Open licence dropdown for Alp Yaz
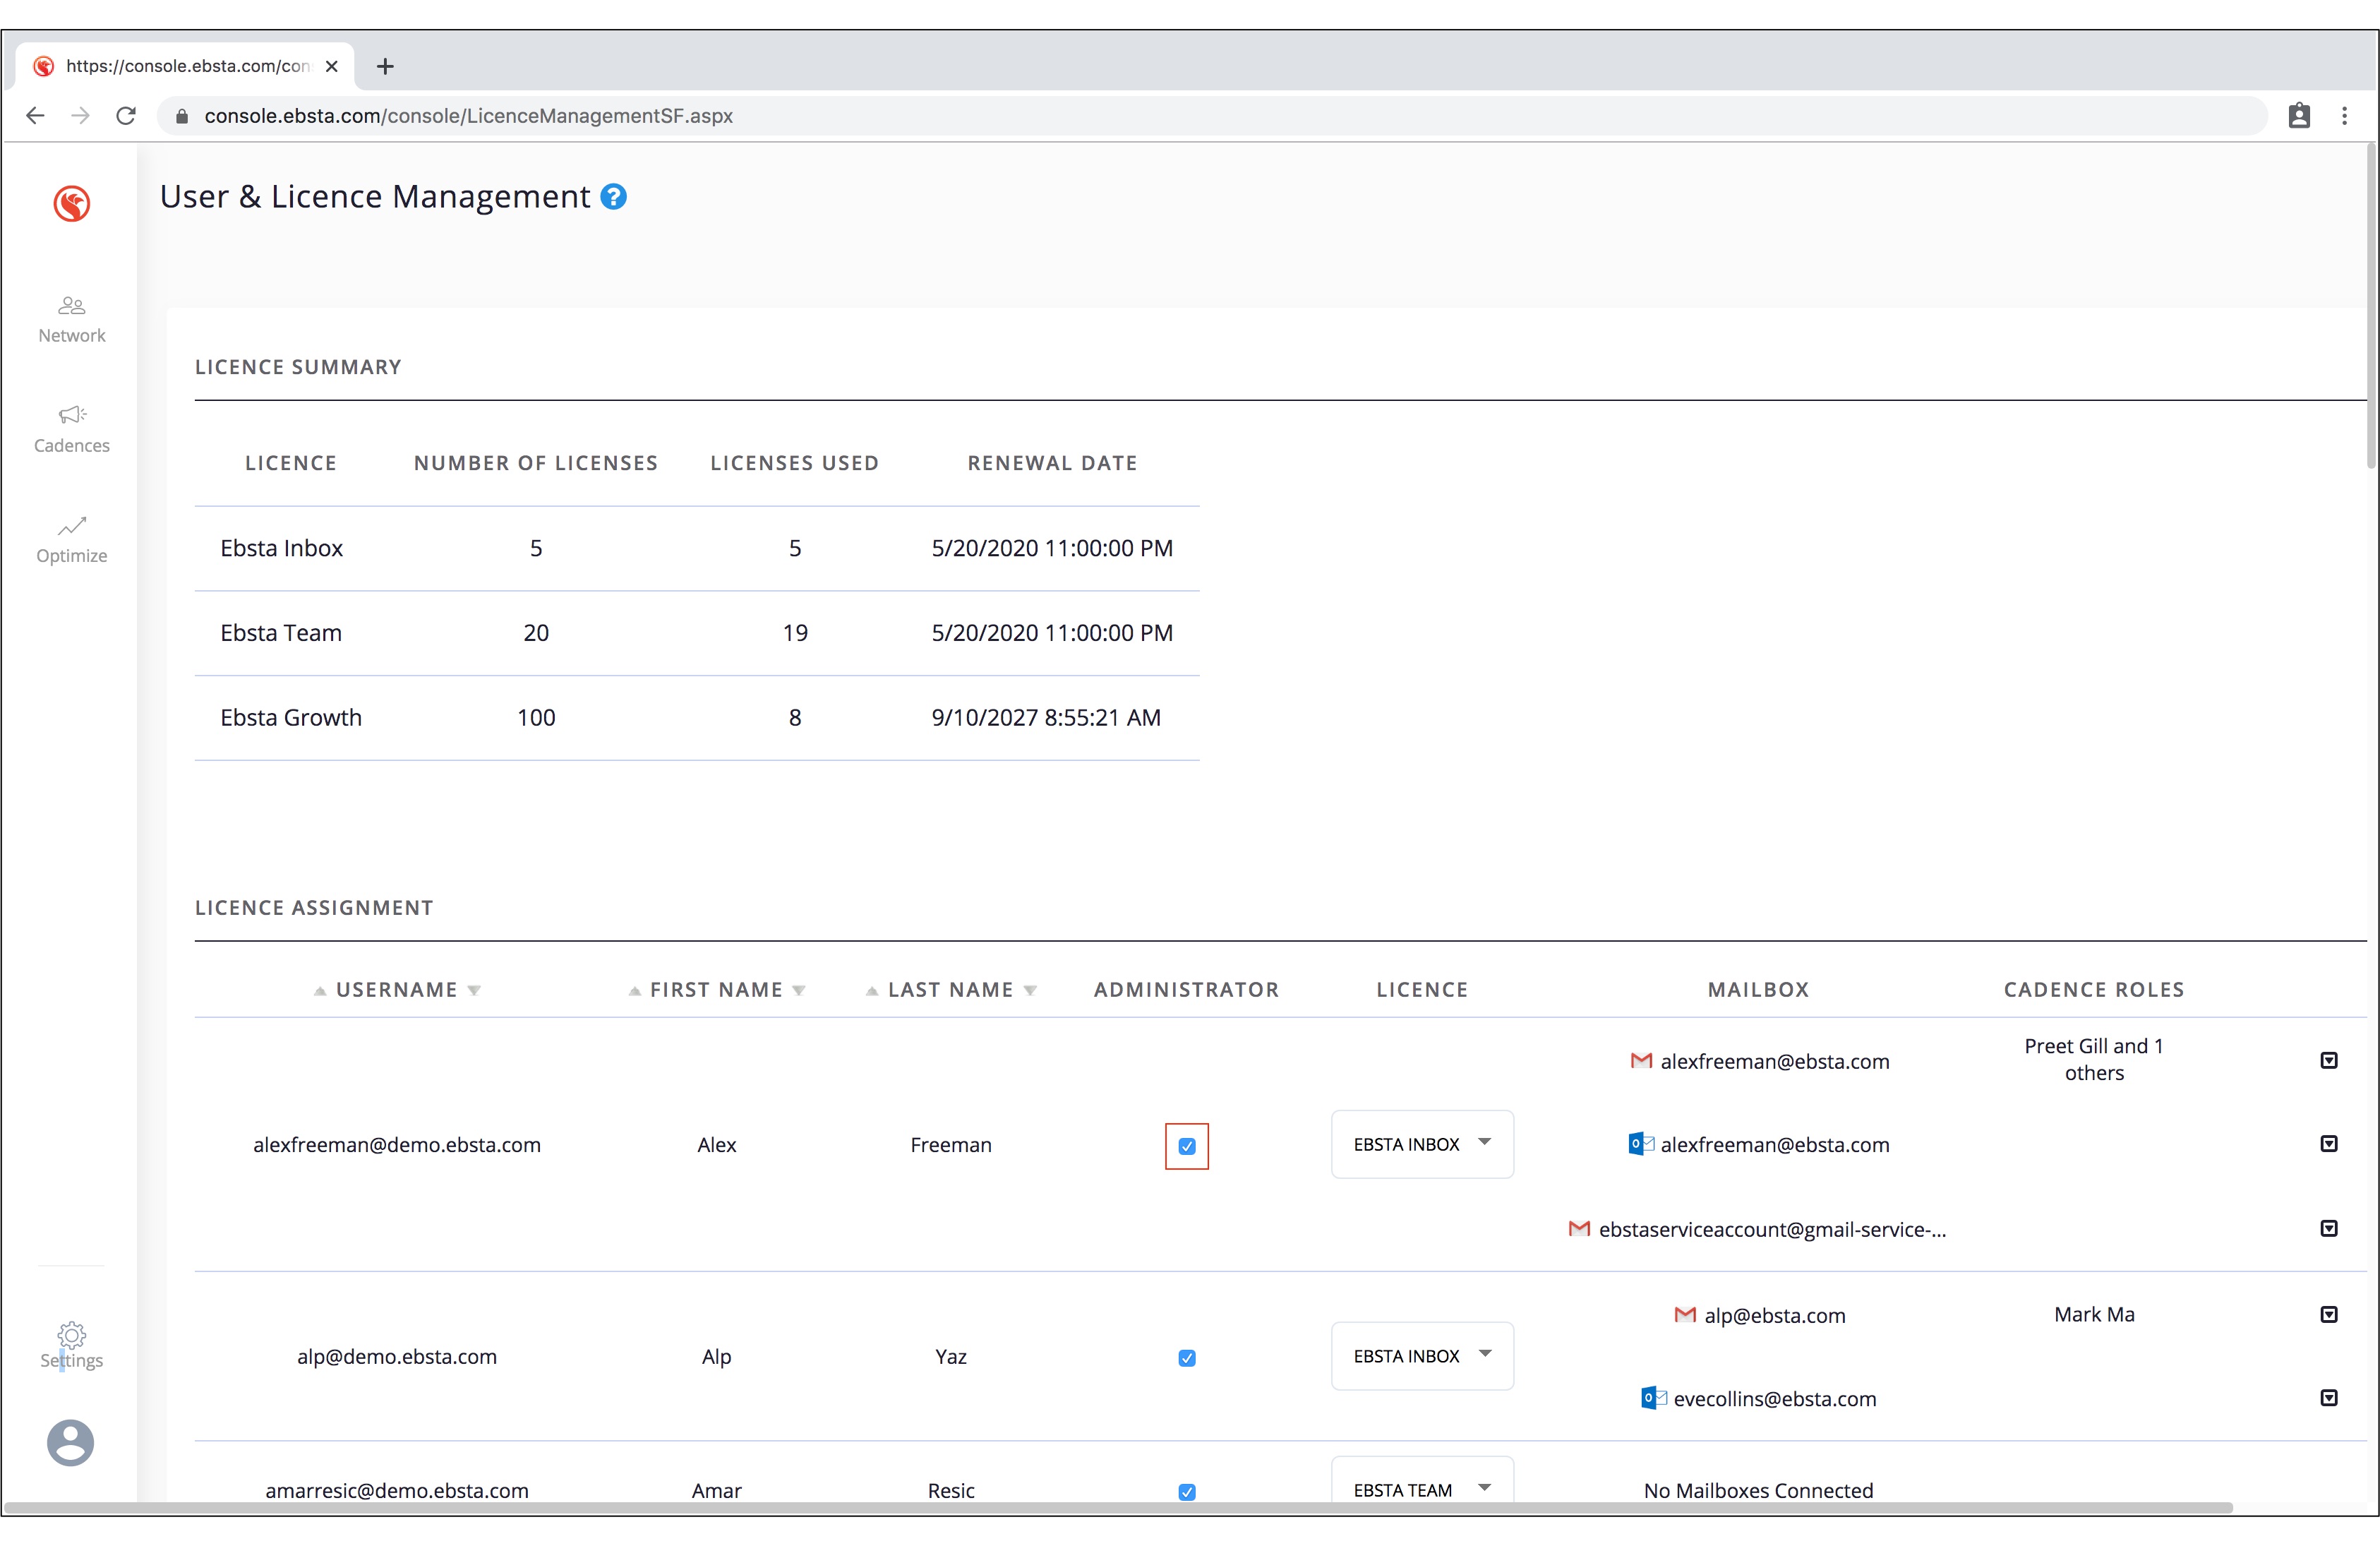The image size is (2380, 1546). [1421, 1356]
